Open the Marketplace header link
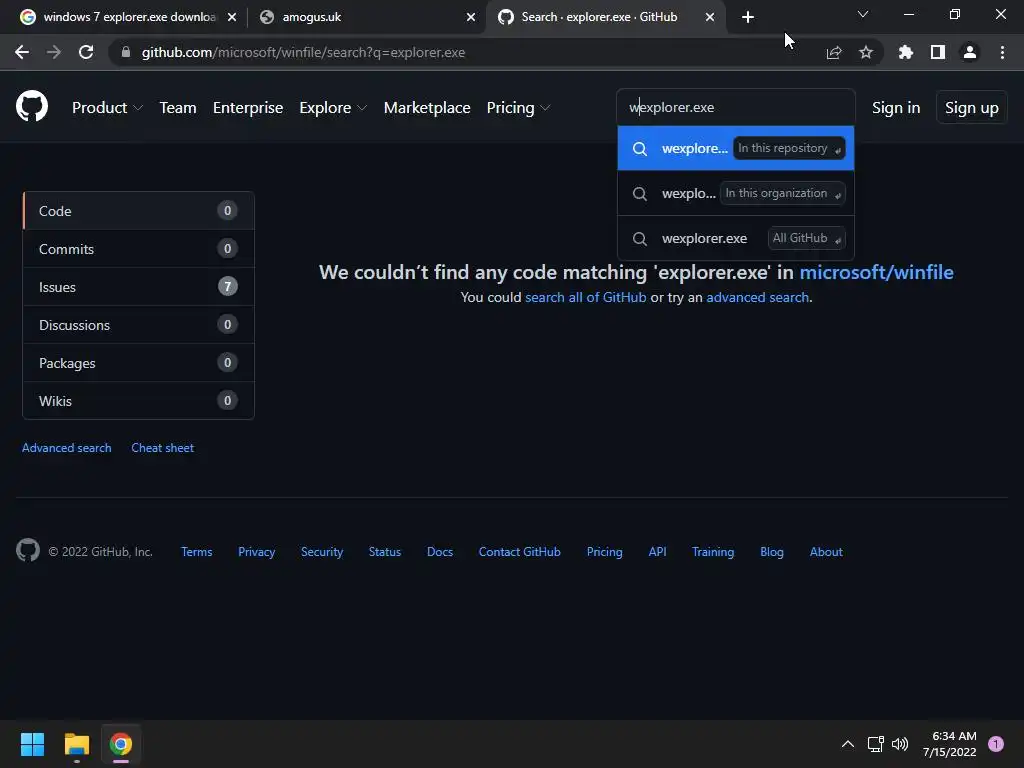This screenshot has height=768, width=1024. click(427, 108)
